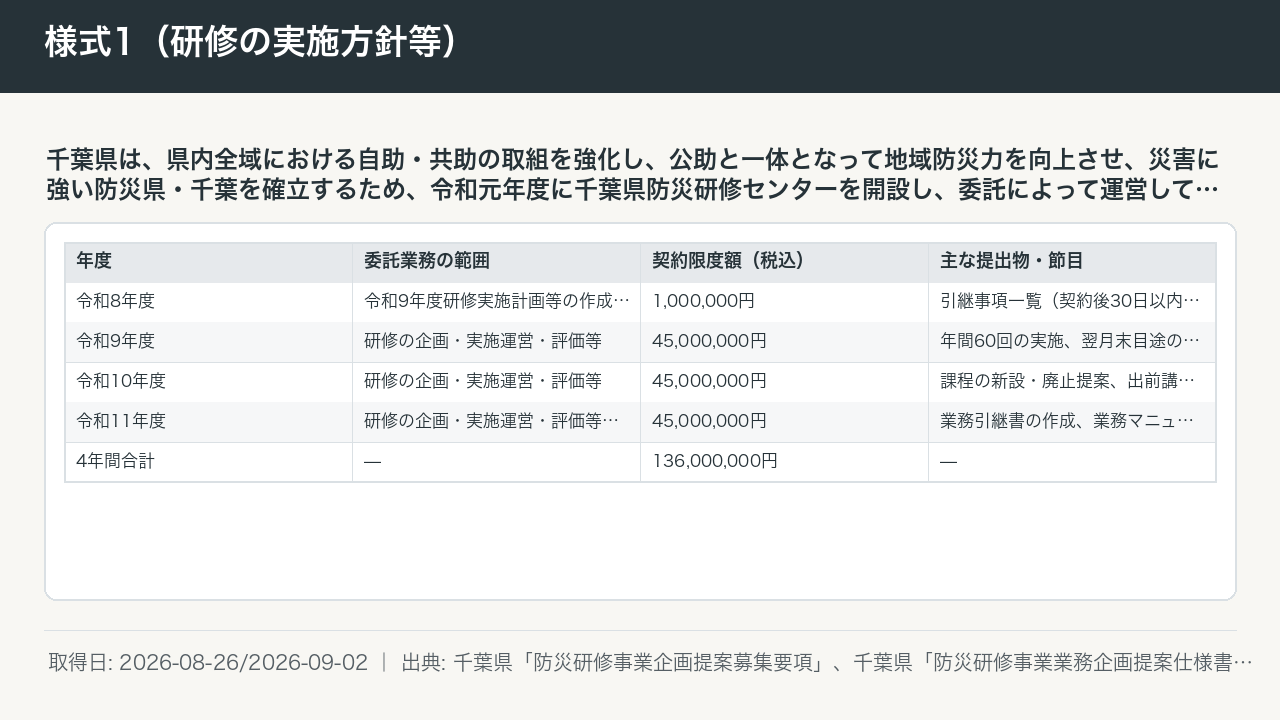Click the 主な提出物・節目 column header
1280x720 pixels.
tap(1072, 262)
